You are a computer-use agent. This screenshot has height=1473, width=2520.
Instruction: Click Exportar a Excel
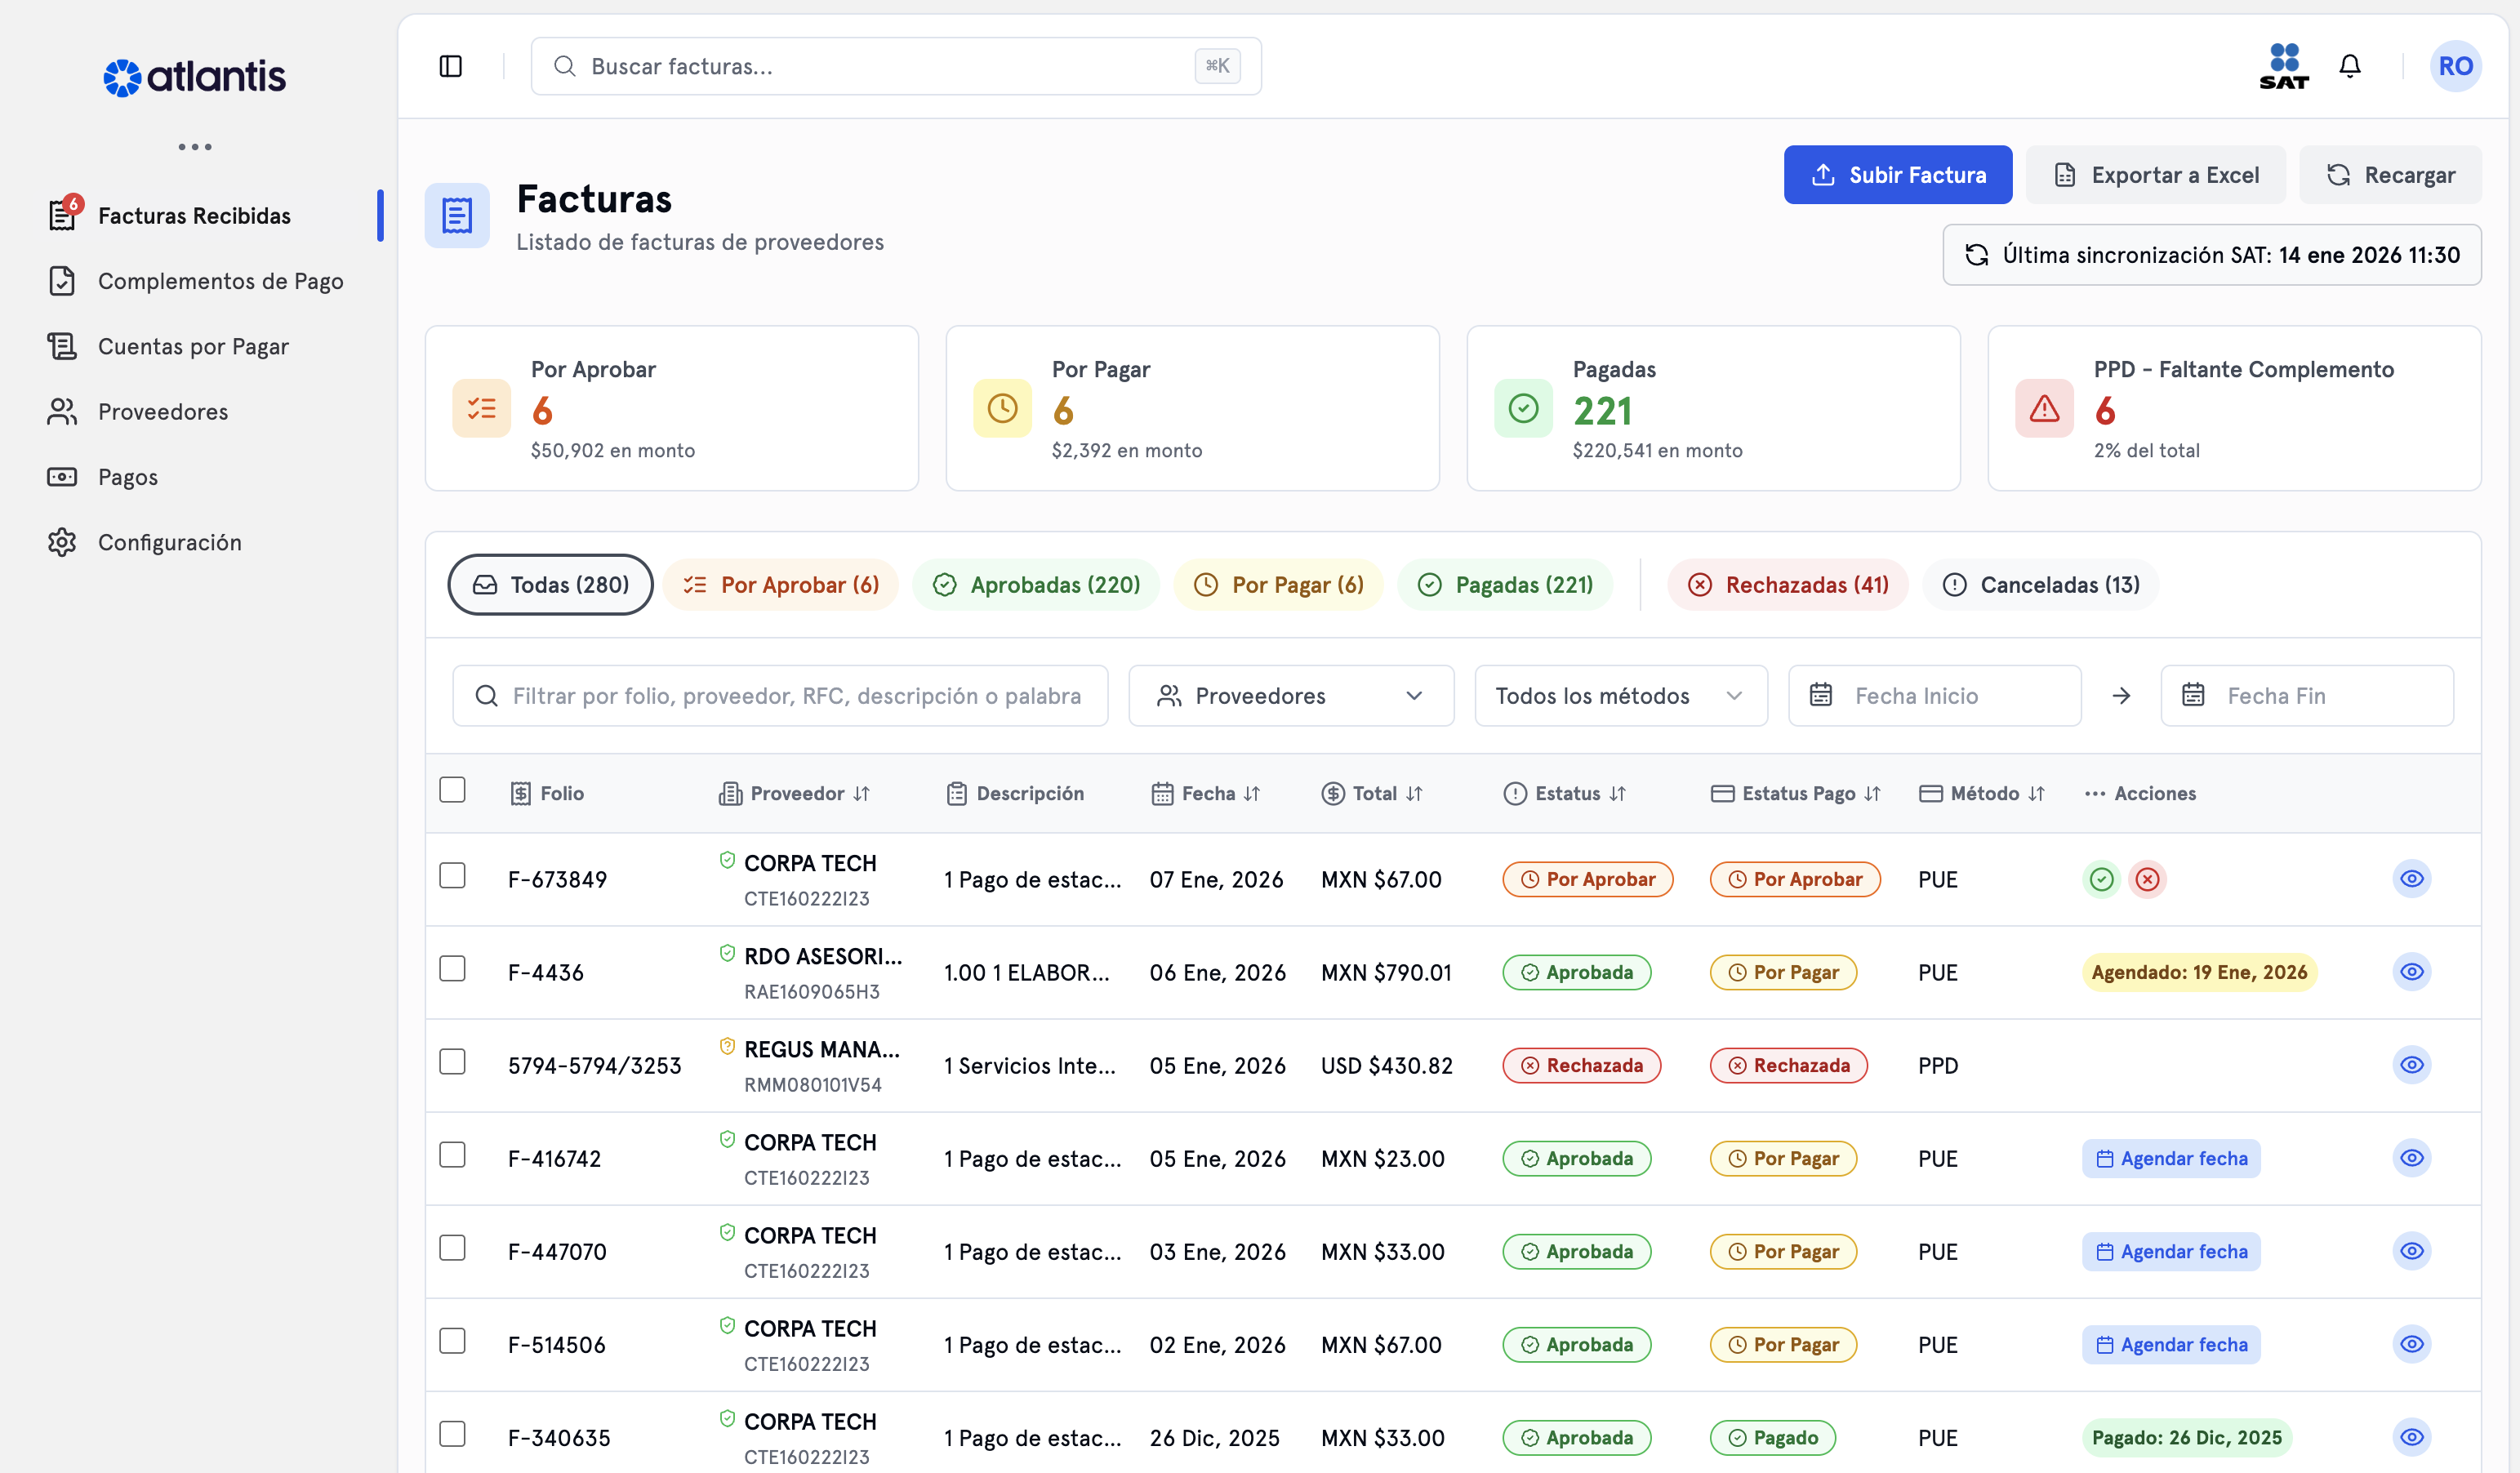click(2155, 174)
